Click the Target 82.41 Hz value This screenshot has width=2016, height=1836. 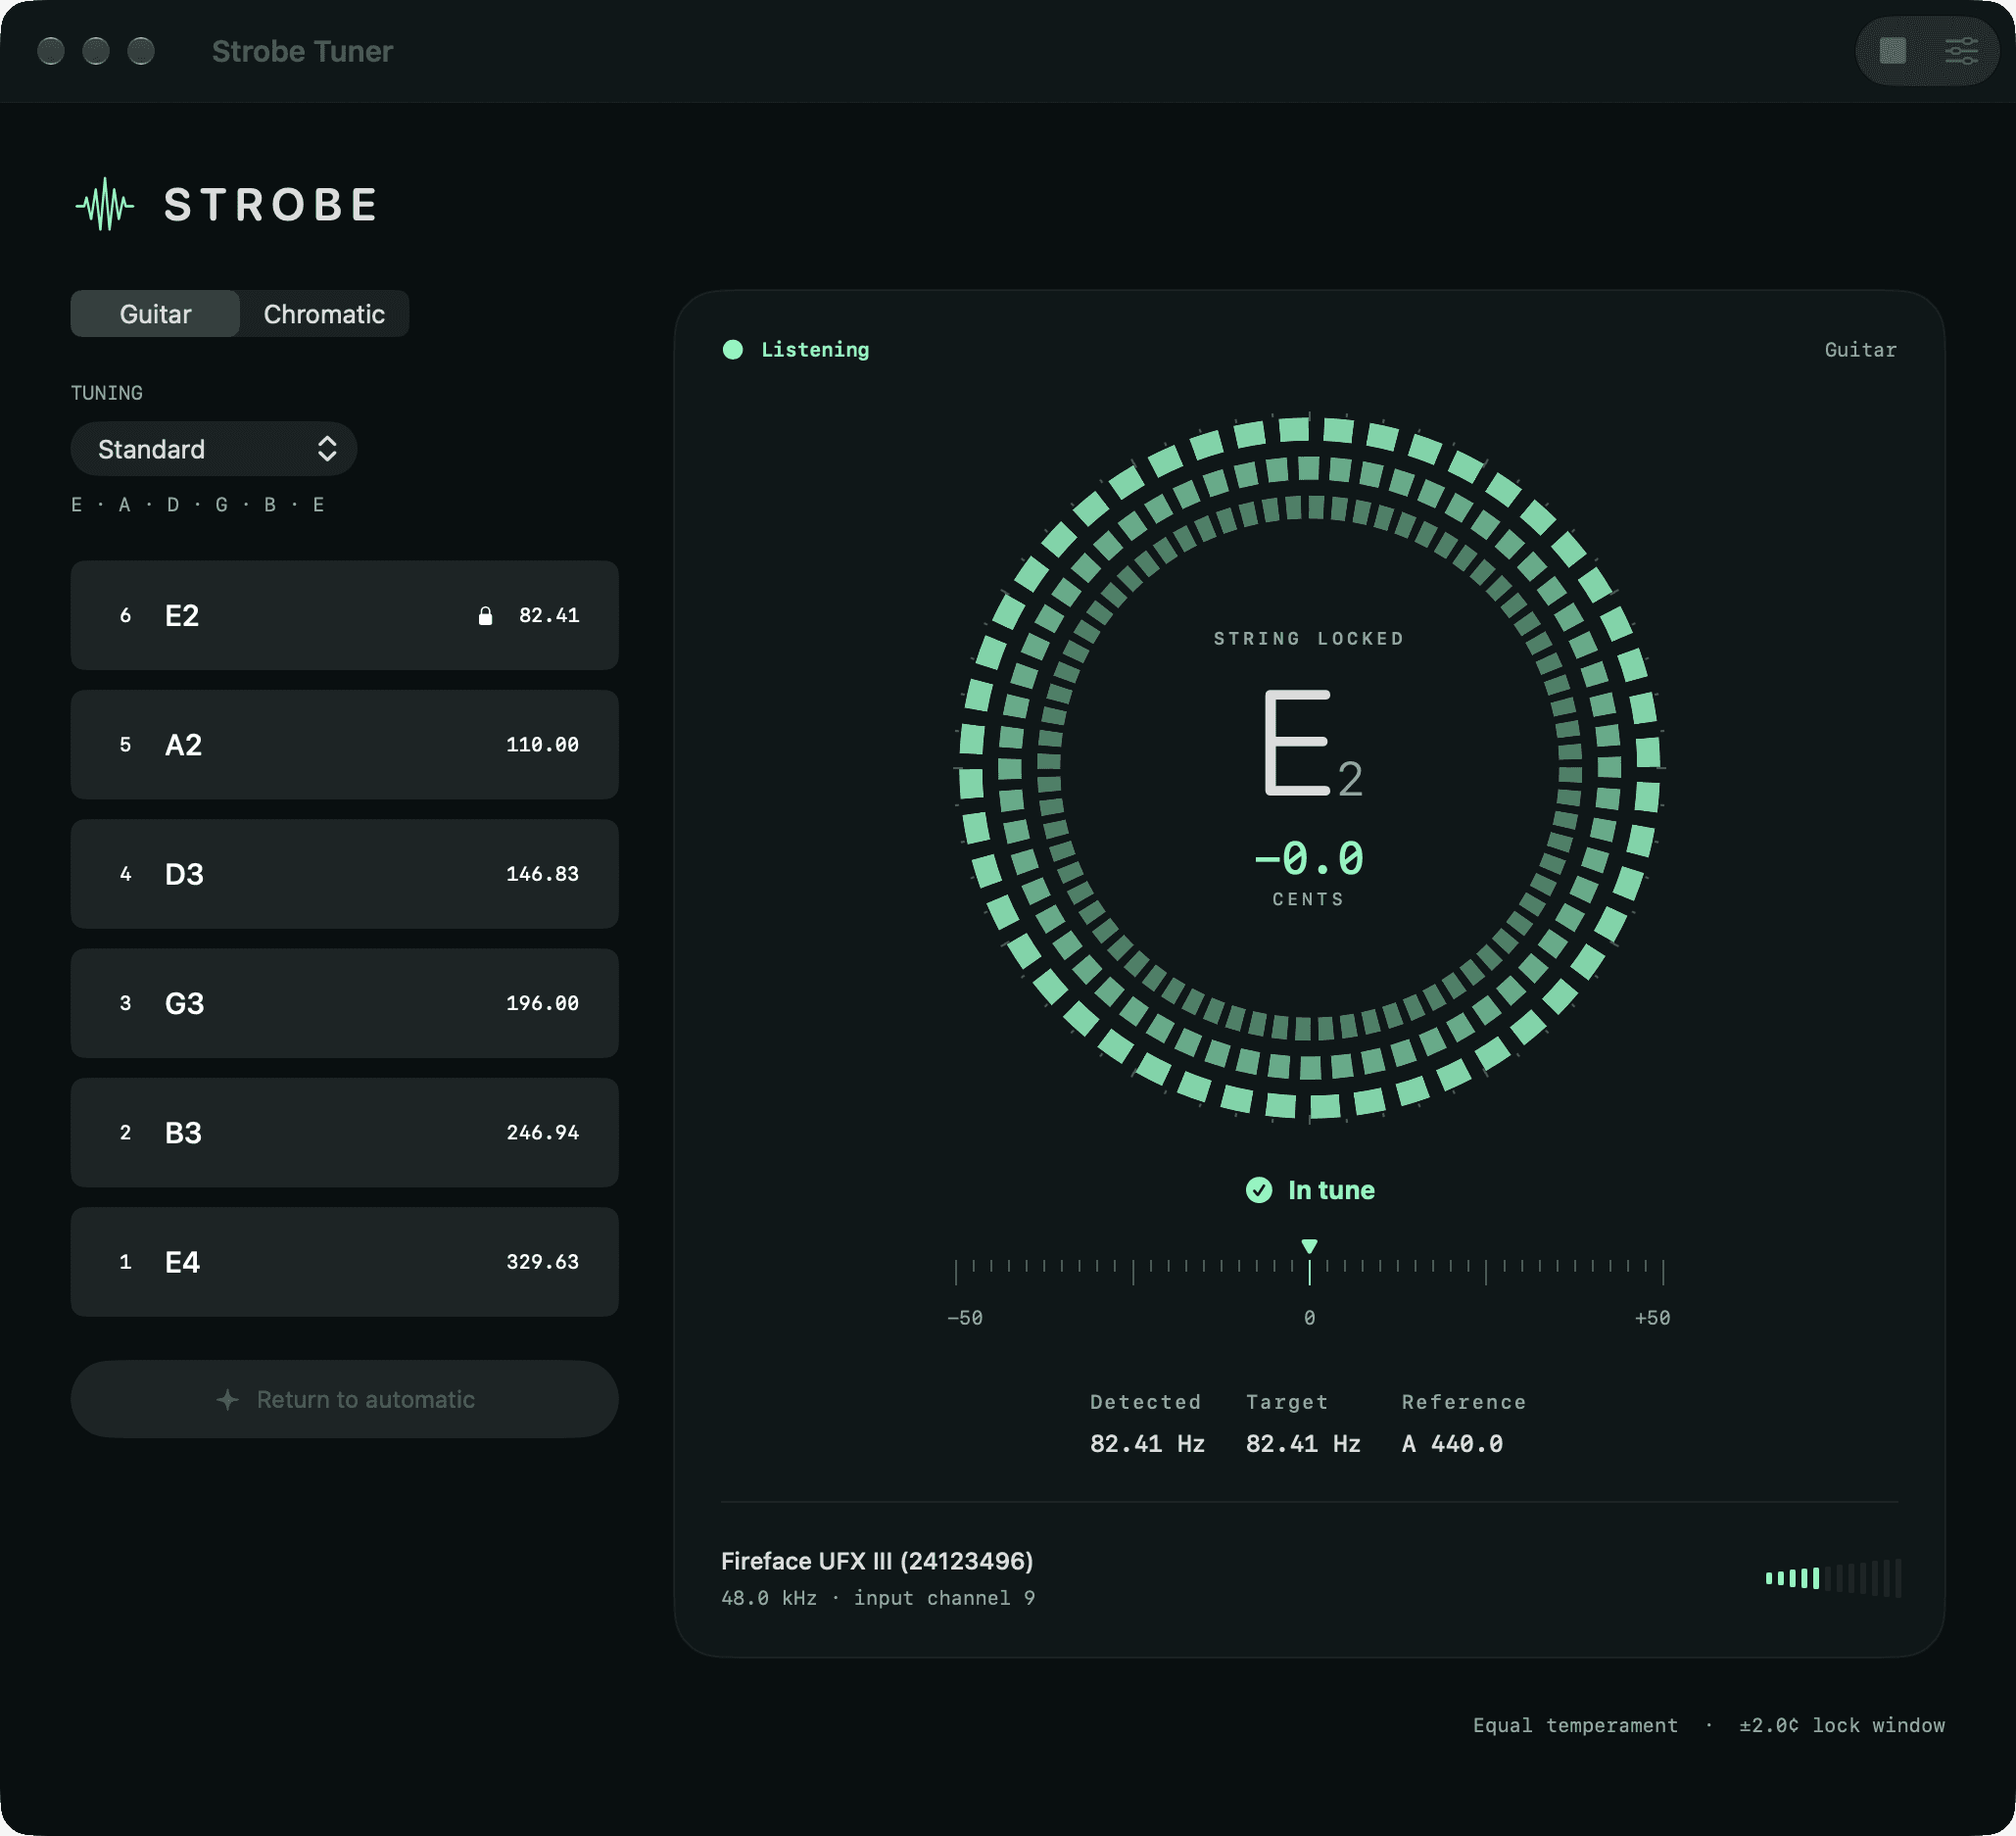point(1303,1444)
